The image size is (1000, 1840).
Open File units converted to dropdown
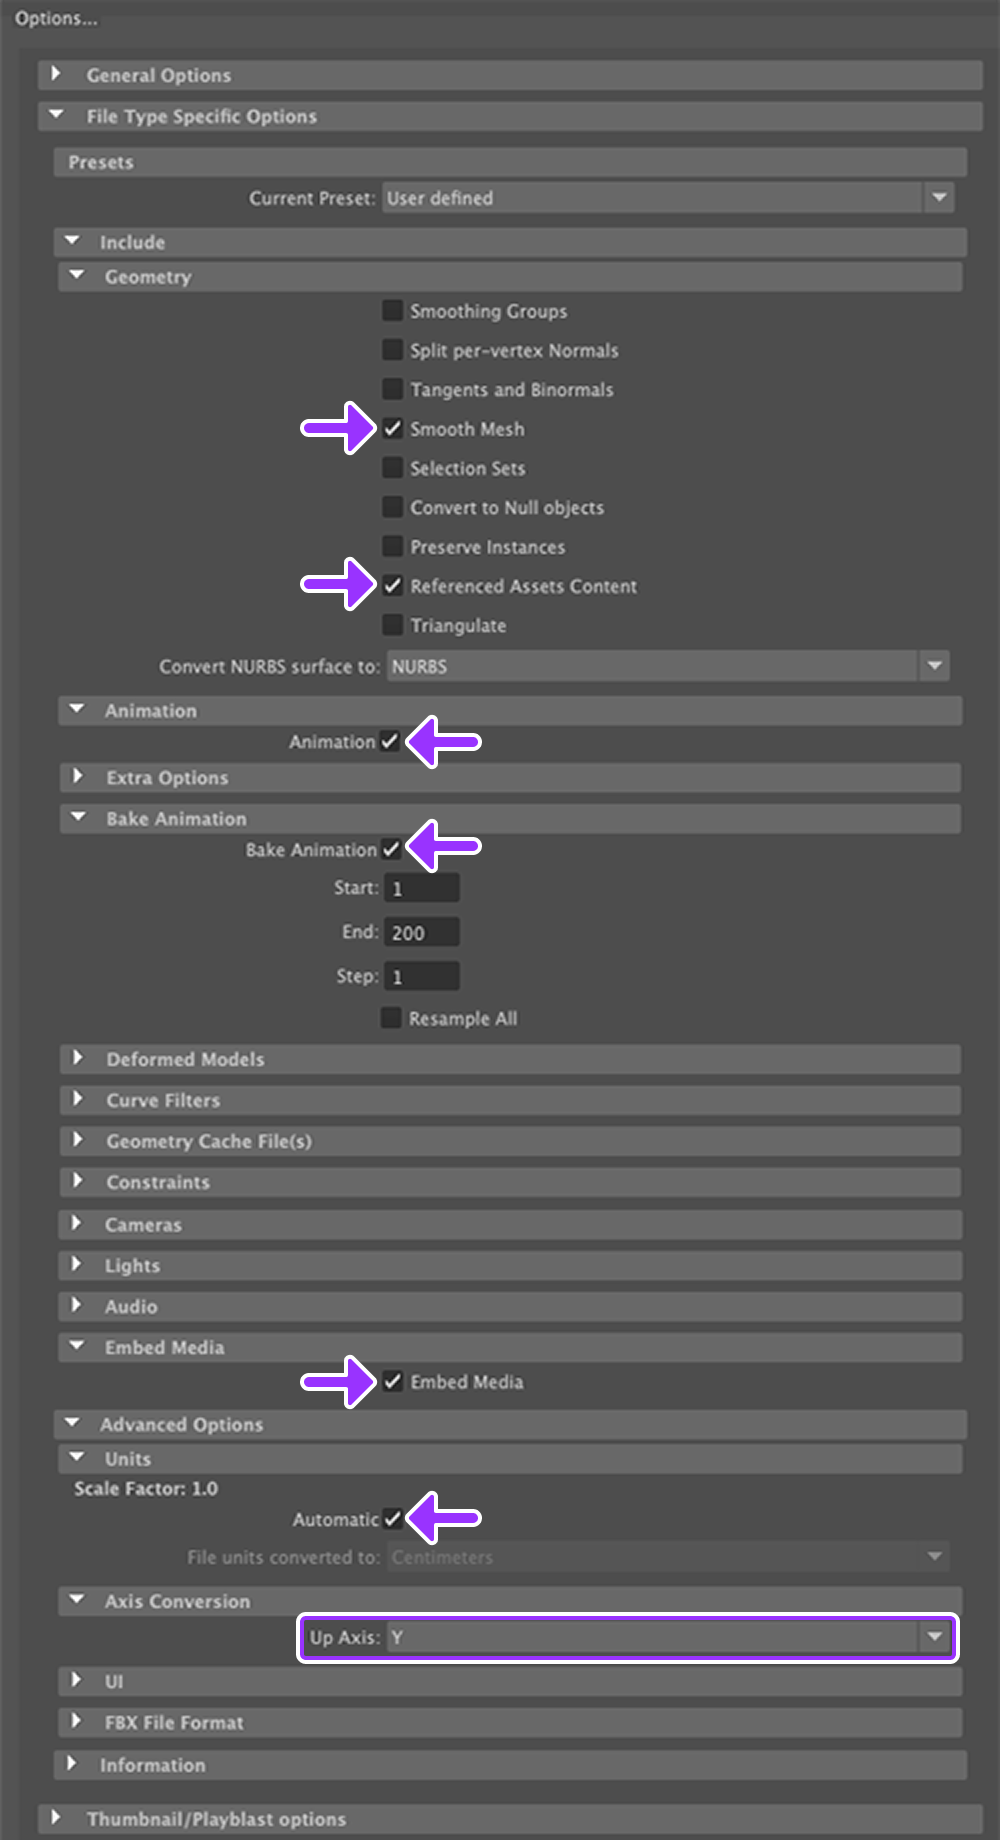[x=668, y=1557]
